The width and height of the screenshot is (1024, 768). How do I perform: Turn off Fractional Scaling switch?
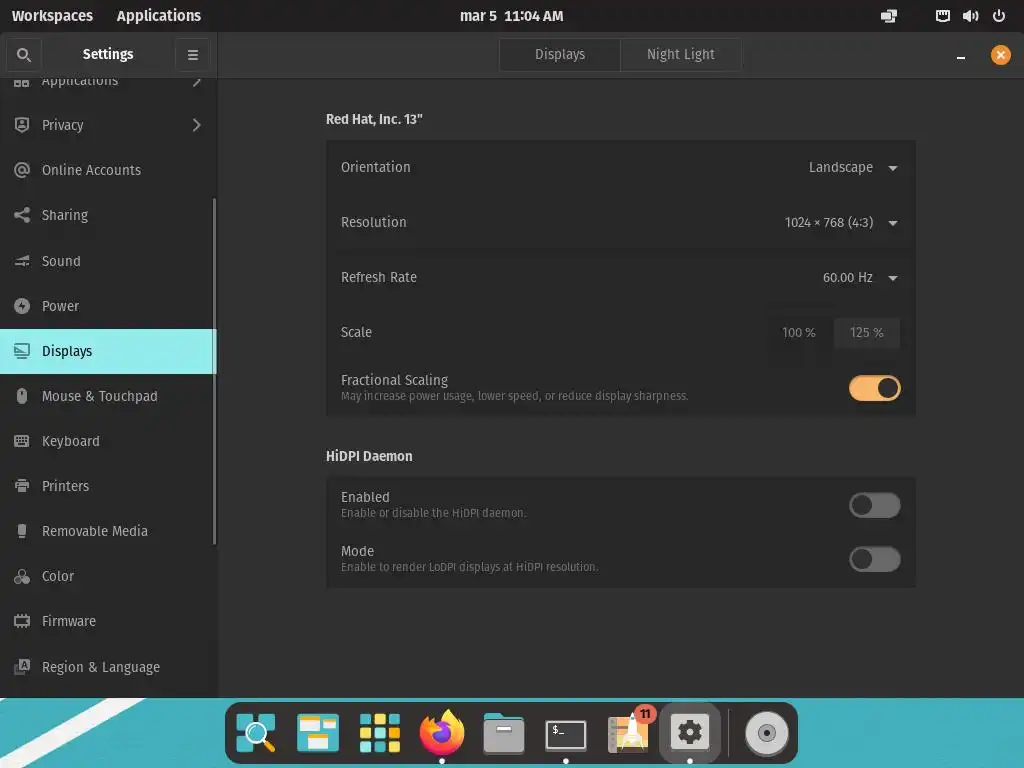[874, 388]
